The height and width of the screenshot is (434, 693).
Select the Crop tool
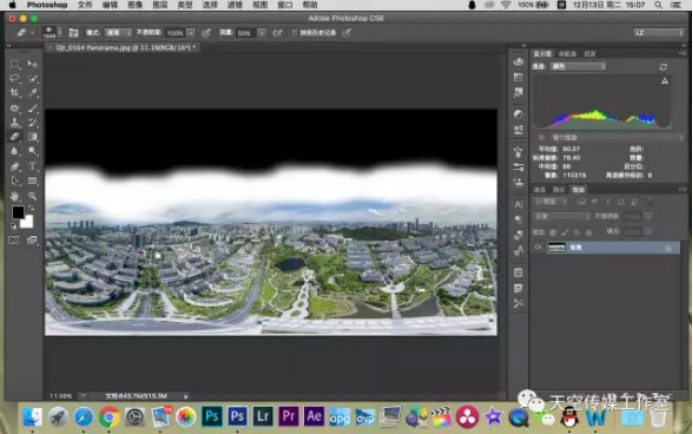click(15, 92)
